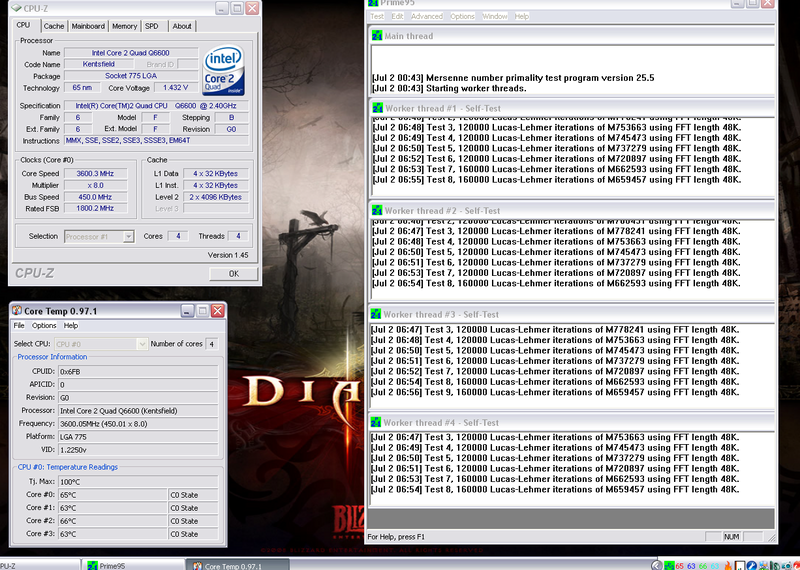Viewport: 800px width, 570px height.
Task: Open the Select CPU dropdown in Core Temp
Action: tap(142, 344)
